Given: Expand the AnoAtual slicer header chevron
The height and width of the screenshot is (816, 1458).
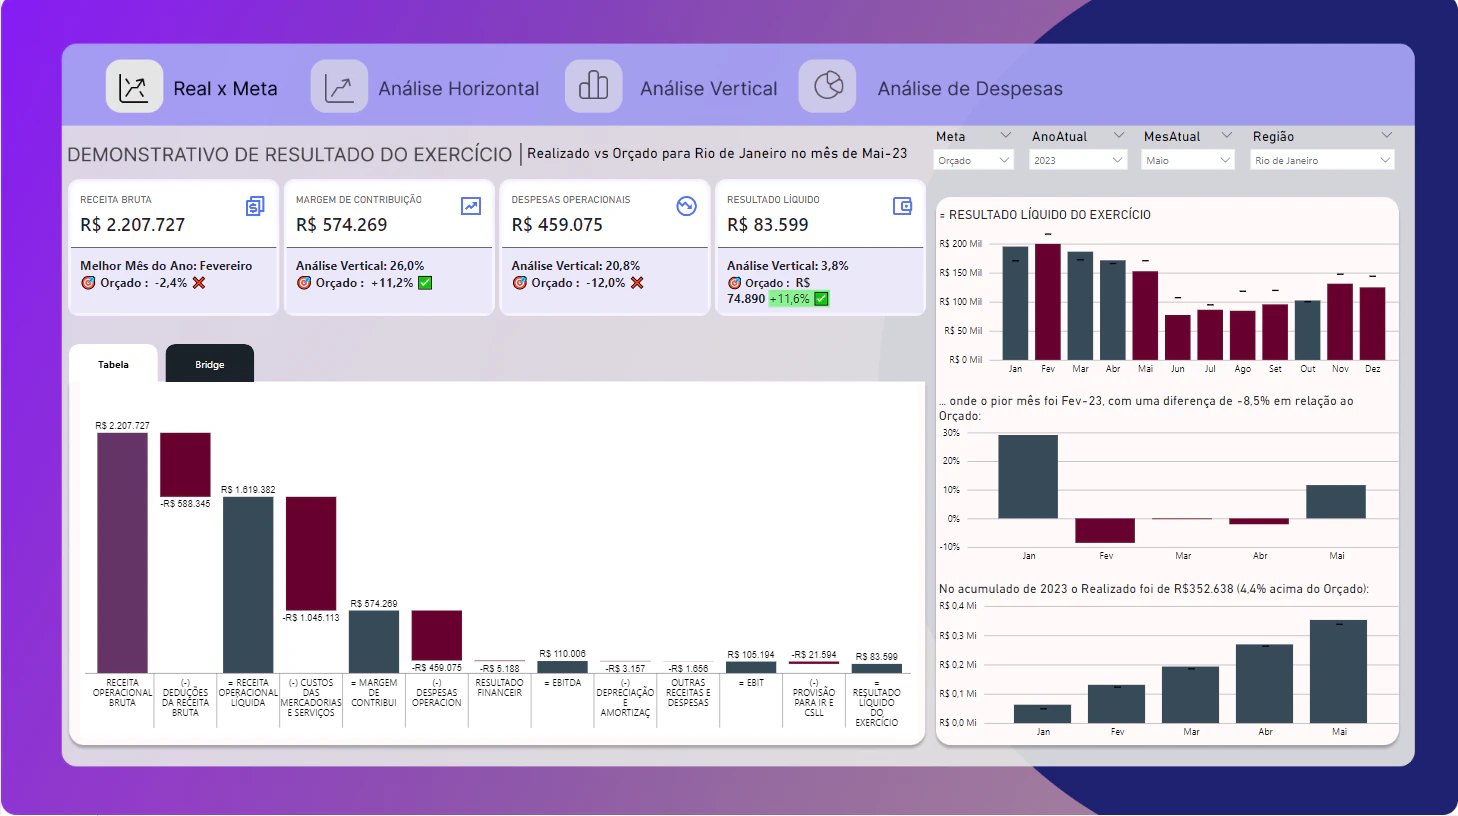Looking at the screenshot, I should 1119,136.
